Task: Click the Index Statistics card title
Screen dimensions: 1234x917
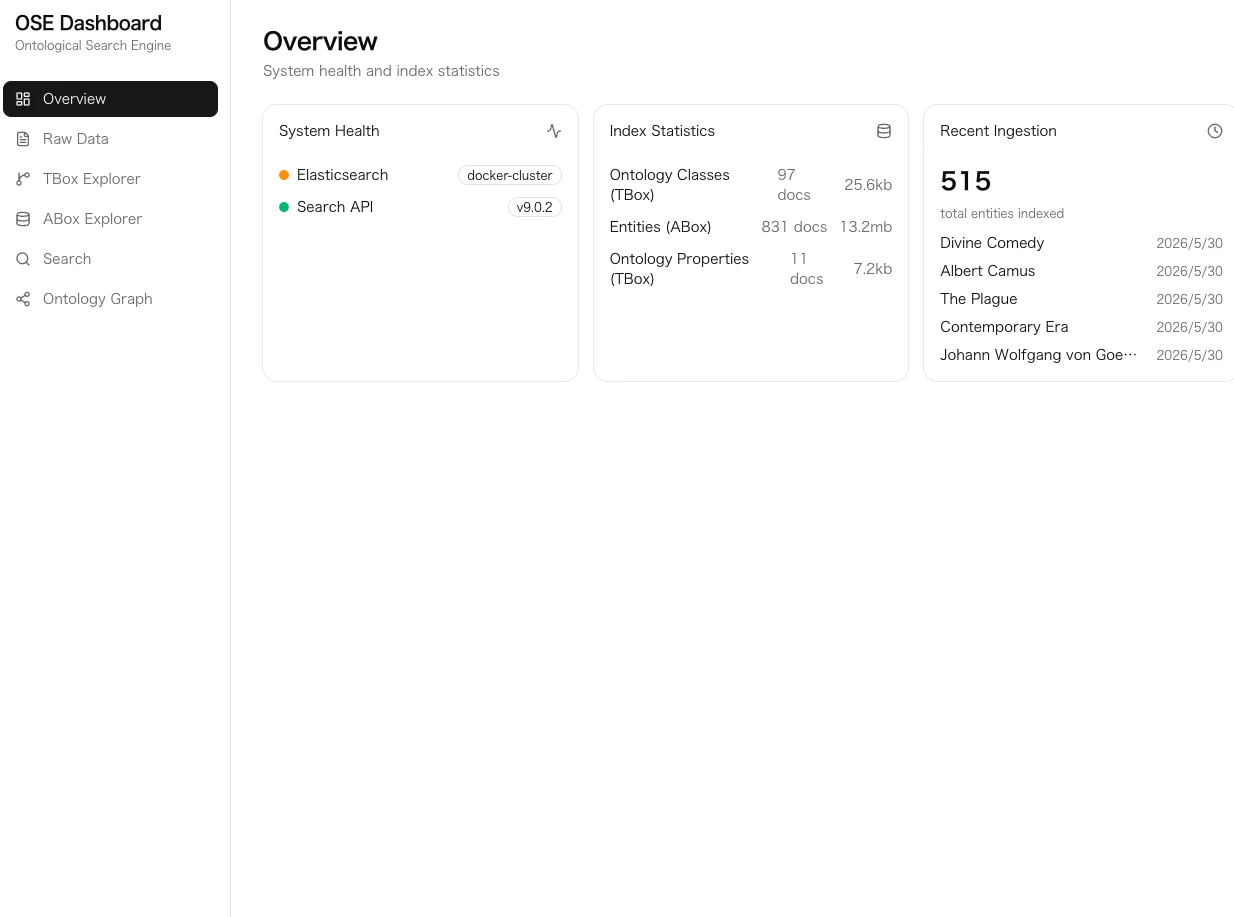Action: click(662, 131)
